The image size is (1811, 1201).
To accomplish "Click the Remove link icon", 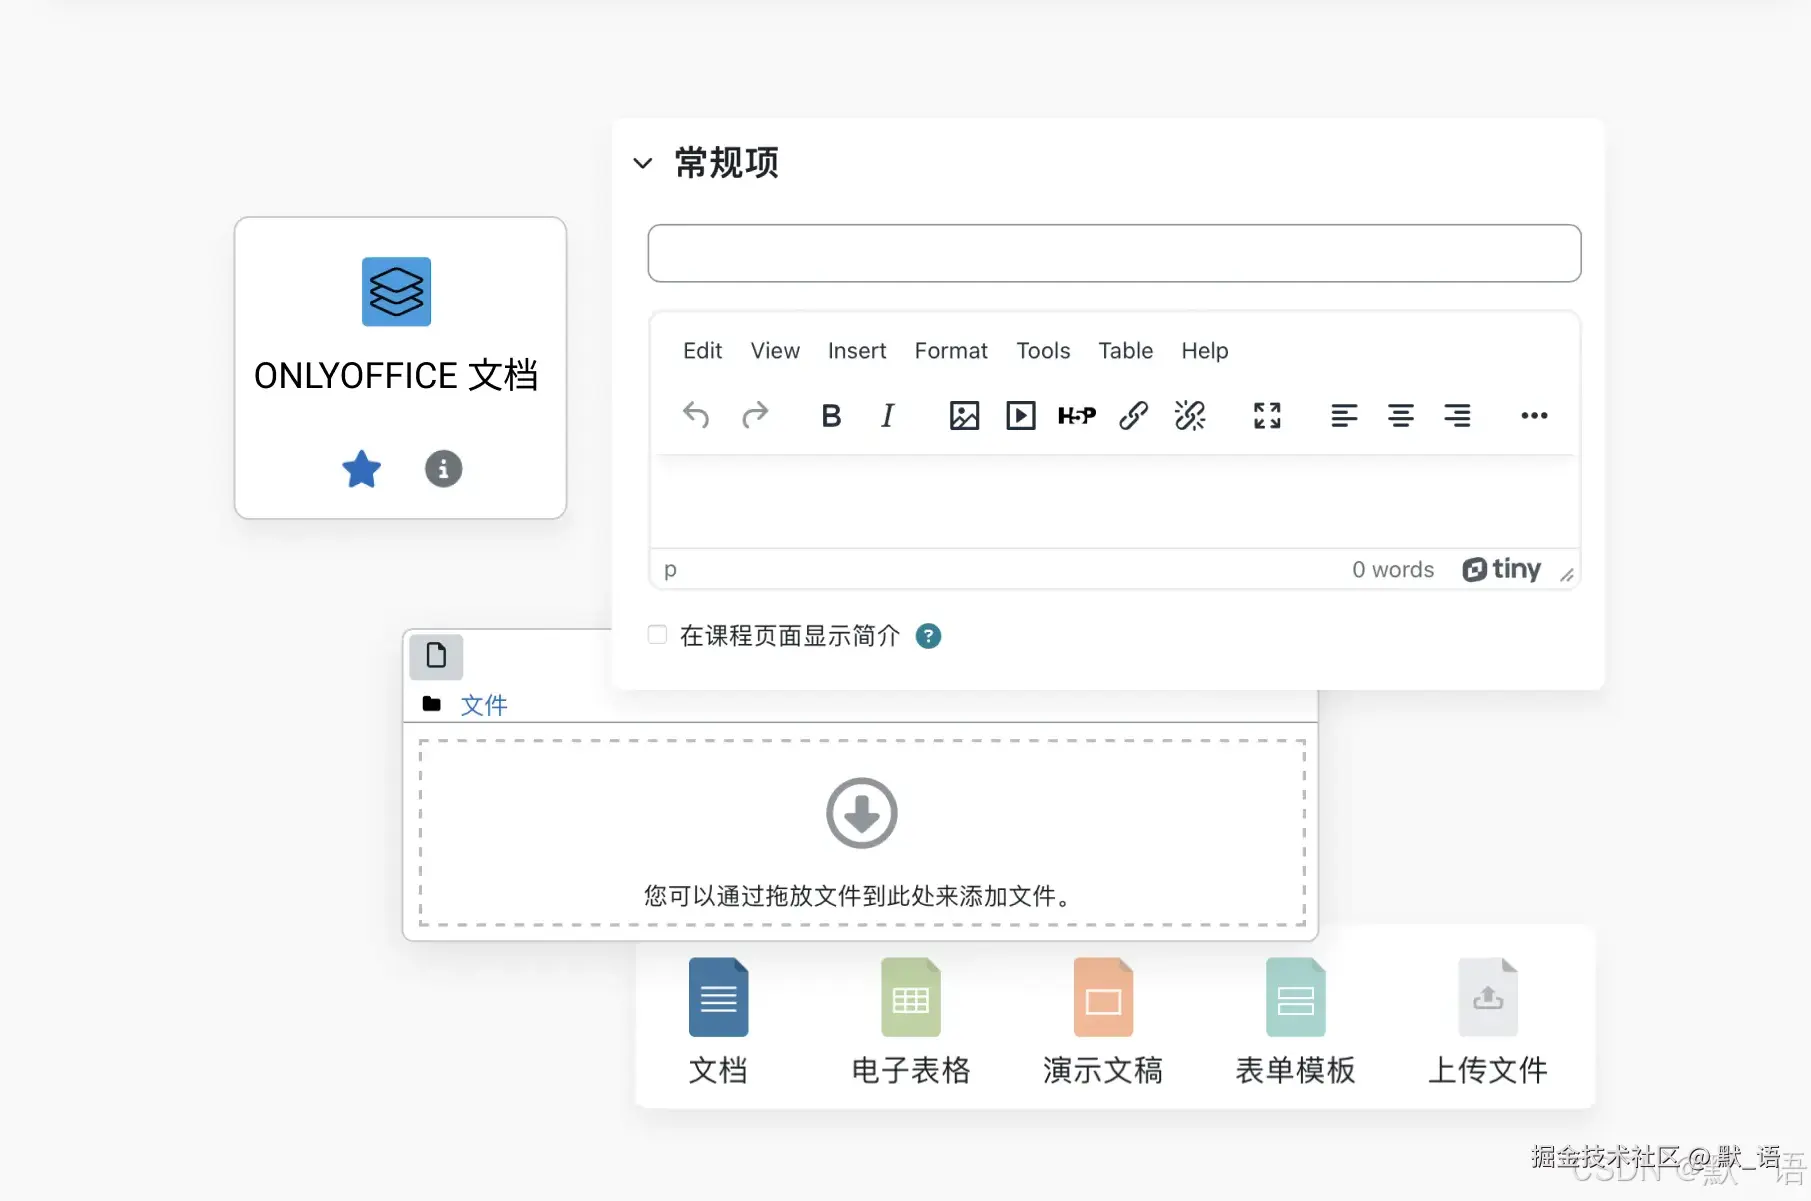I will (x=1190, y=415).
